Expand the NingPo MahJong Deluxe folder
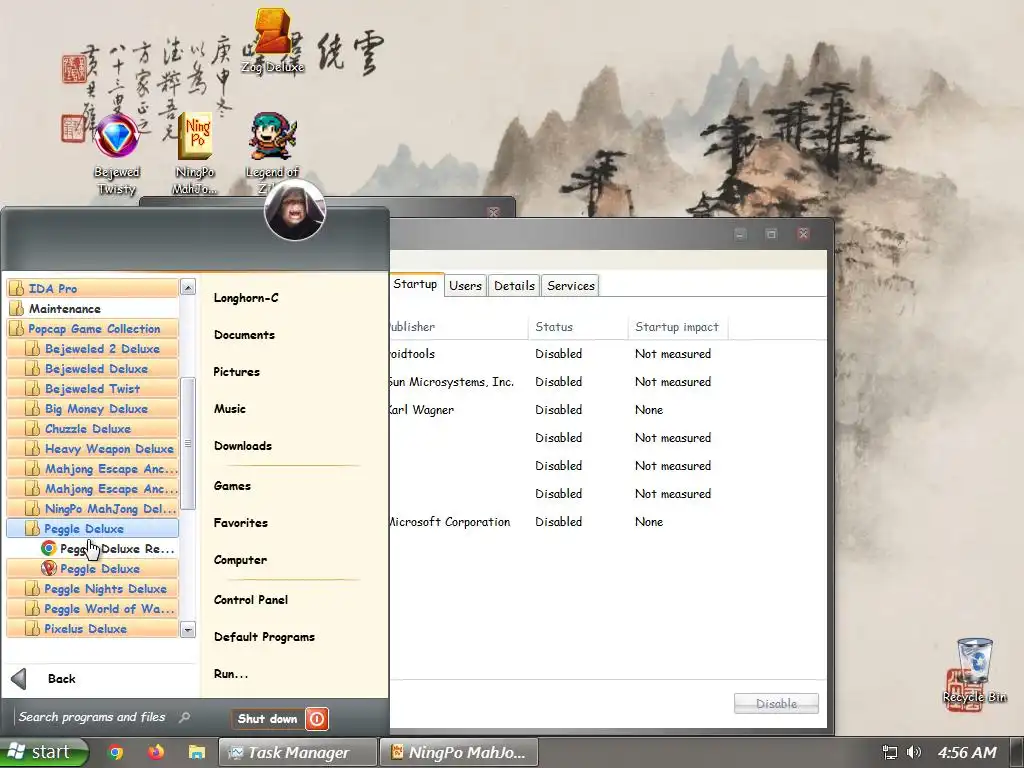Image resolution: width=1024 pixels, height=768 pixels. pyautogui.click(x=92, y=508)
